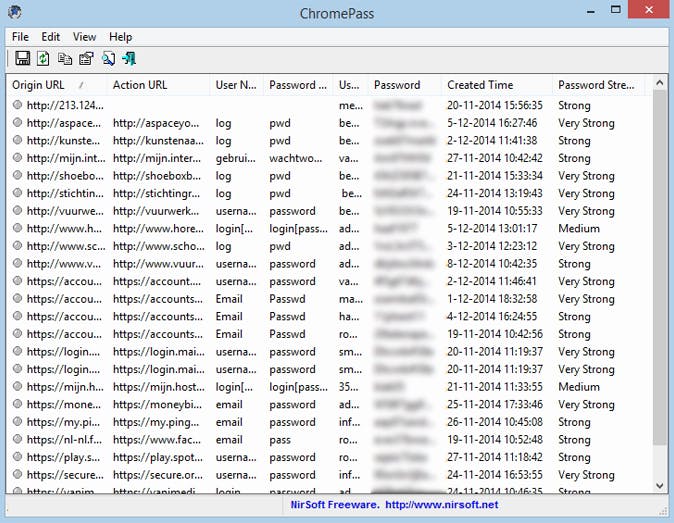Select row icon for https://play.s...
674x523 pixels.
click(17, 456)
